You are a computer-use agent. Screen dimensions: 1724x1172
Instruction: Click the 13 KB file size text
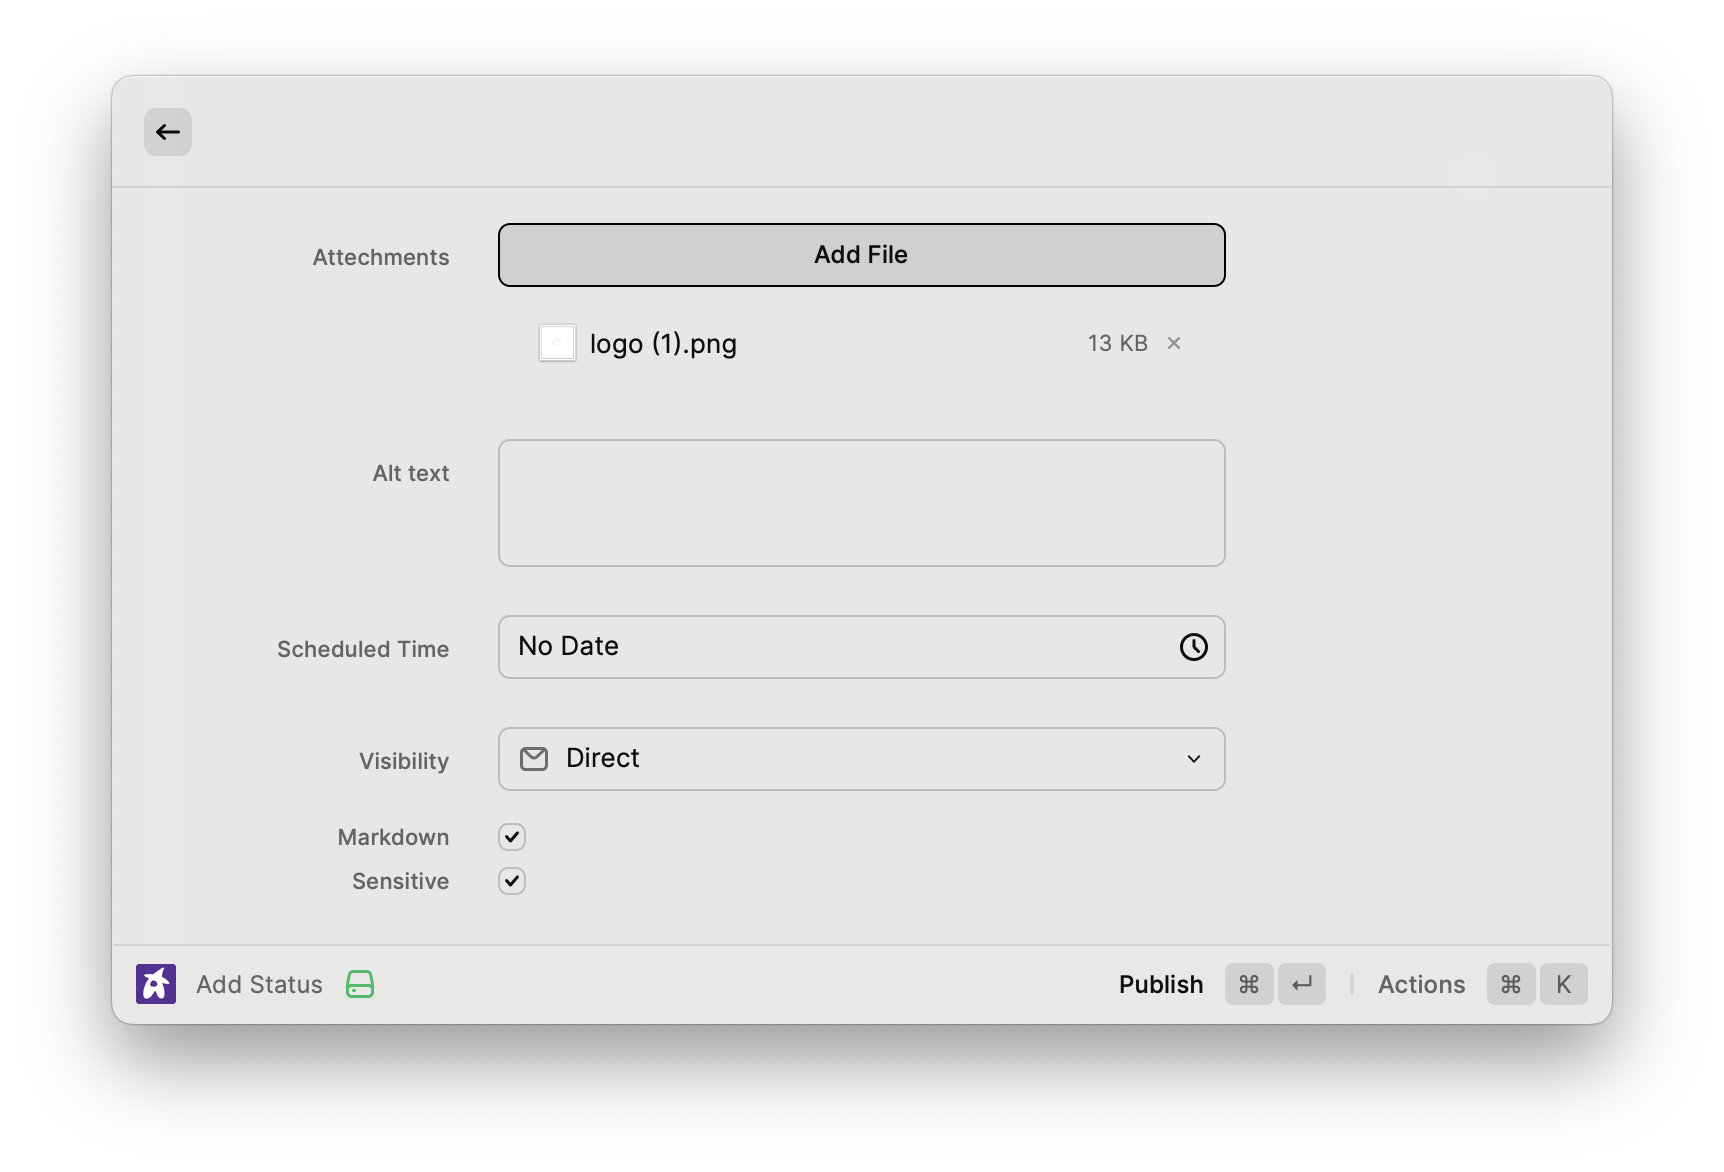pos(1117,343)
